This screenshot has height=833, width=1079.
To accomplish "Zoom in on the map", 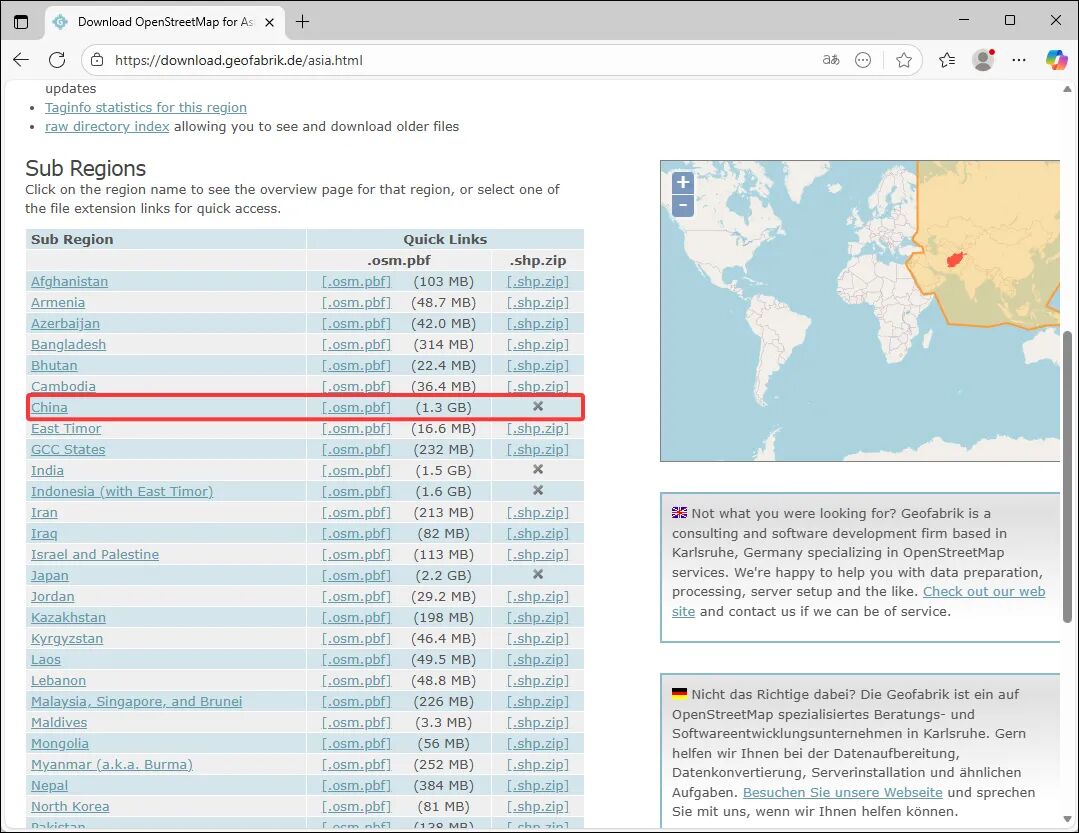I will tap(683, 182).
